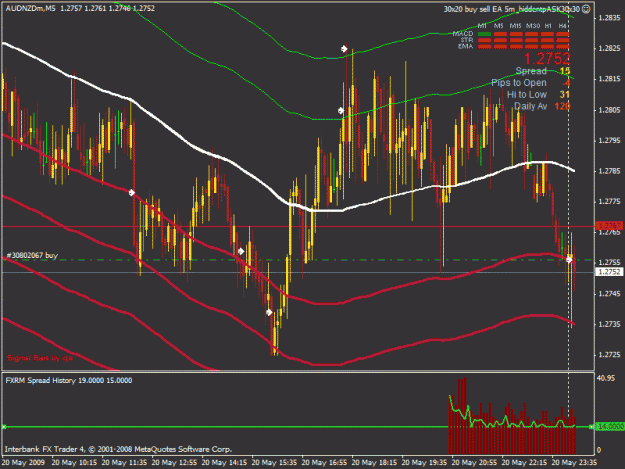This screenshot has height=469, width=625.
Task: Click the white 1.2752 current price tag on axis
Action: (x=609, y=272)
